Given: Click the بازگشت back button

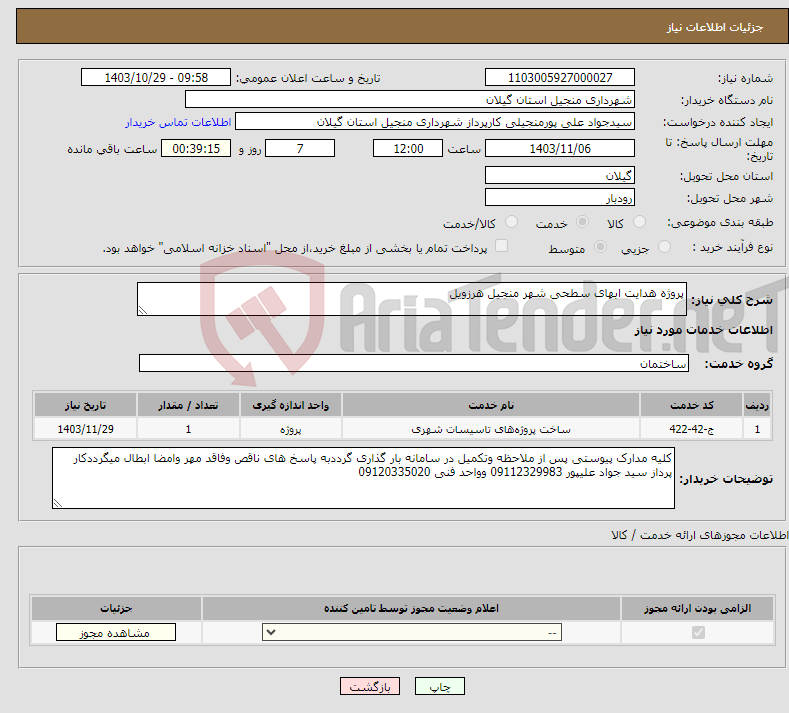Looking at the screenshot, I should pyautogui.click(x=370, y=686).
